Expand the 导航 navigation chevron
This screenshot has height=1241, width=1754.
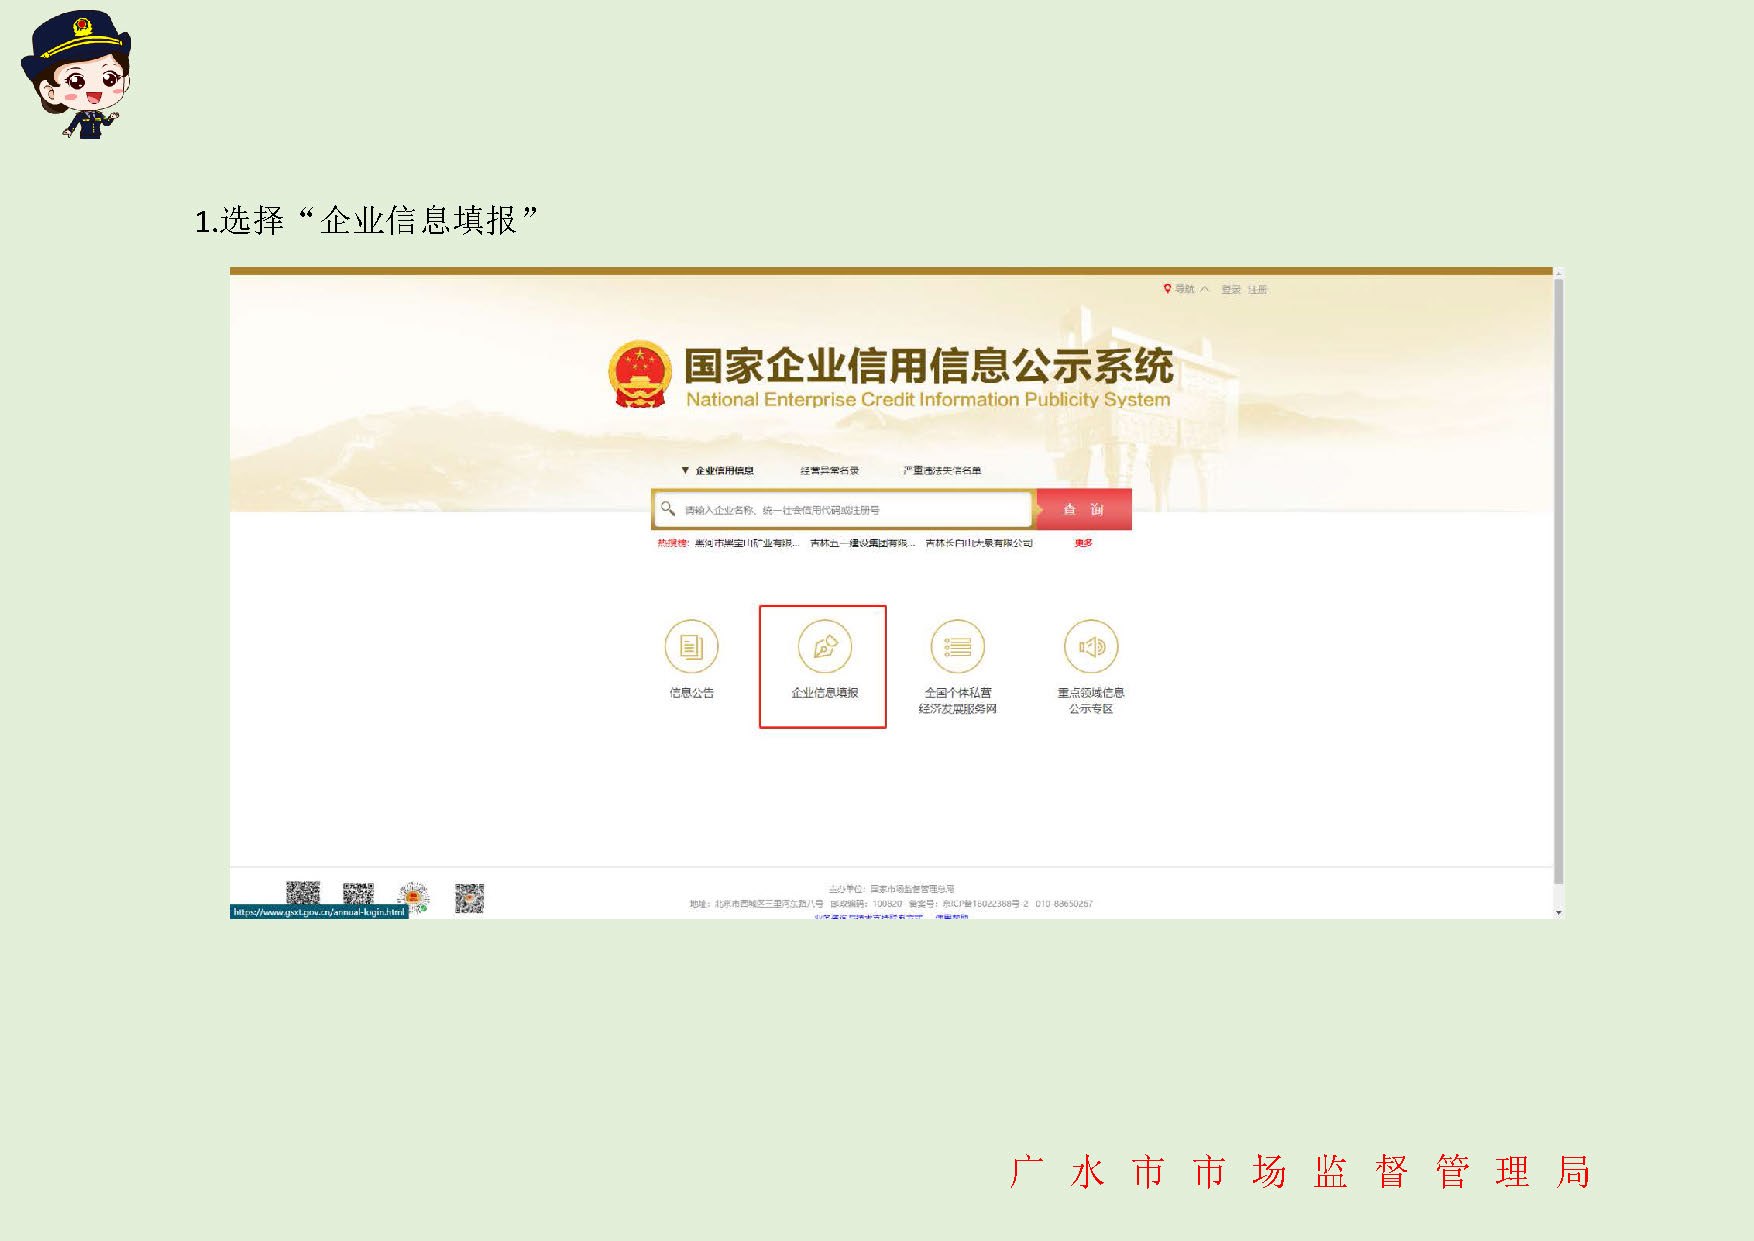[x=1205, y=289]
